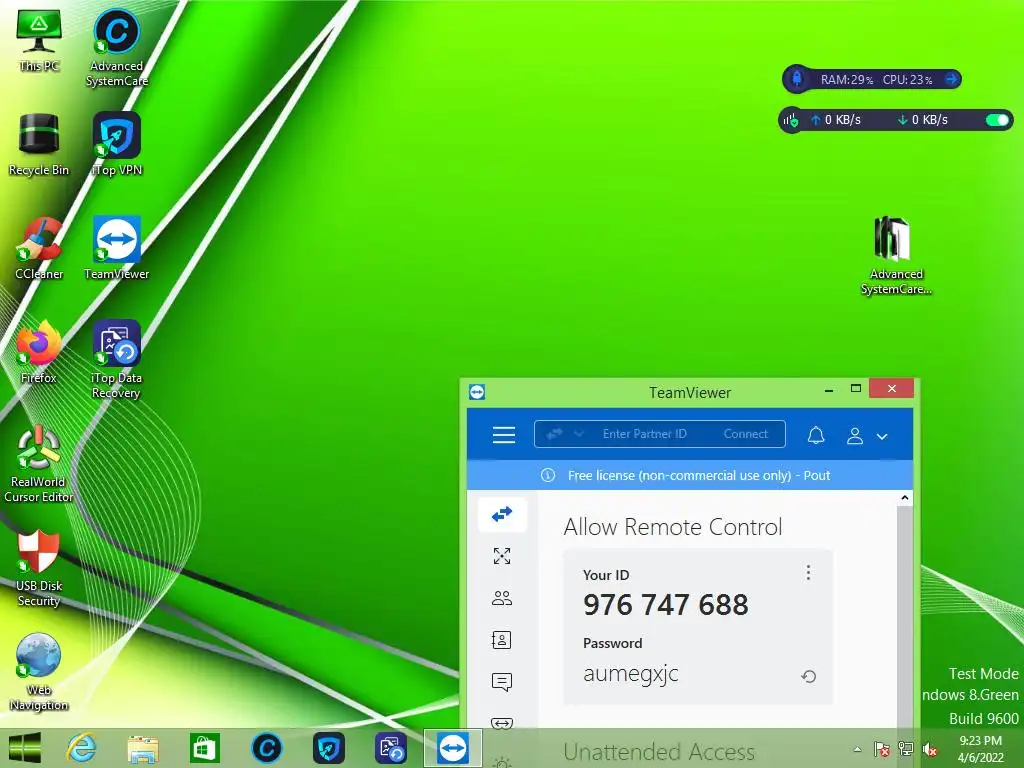This screenshot has width=1024, height=768.
Task: Refresh the random password
Action: pos(808,677)
